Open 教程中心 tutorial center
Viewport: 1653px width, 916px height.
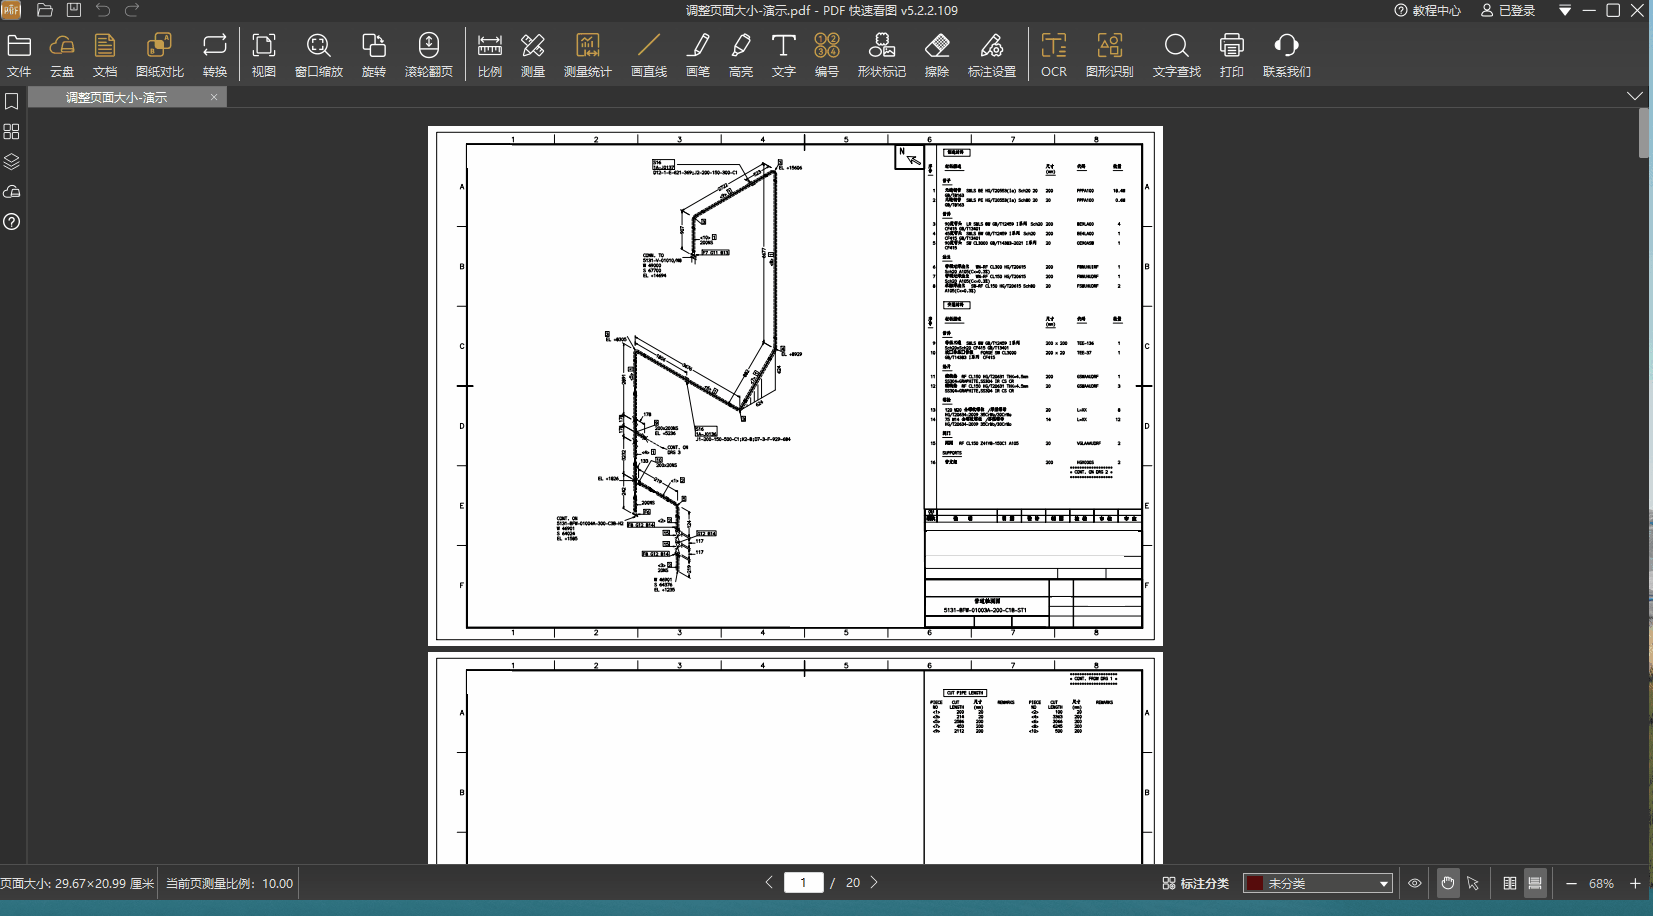(x=1428, y=10)
